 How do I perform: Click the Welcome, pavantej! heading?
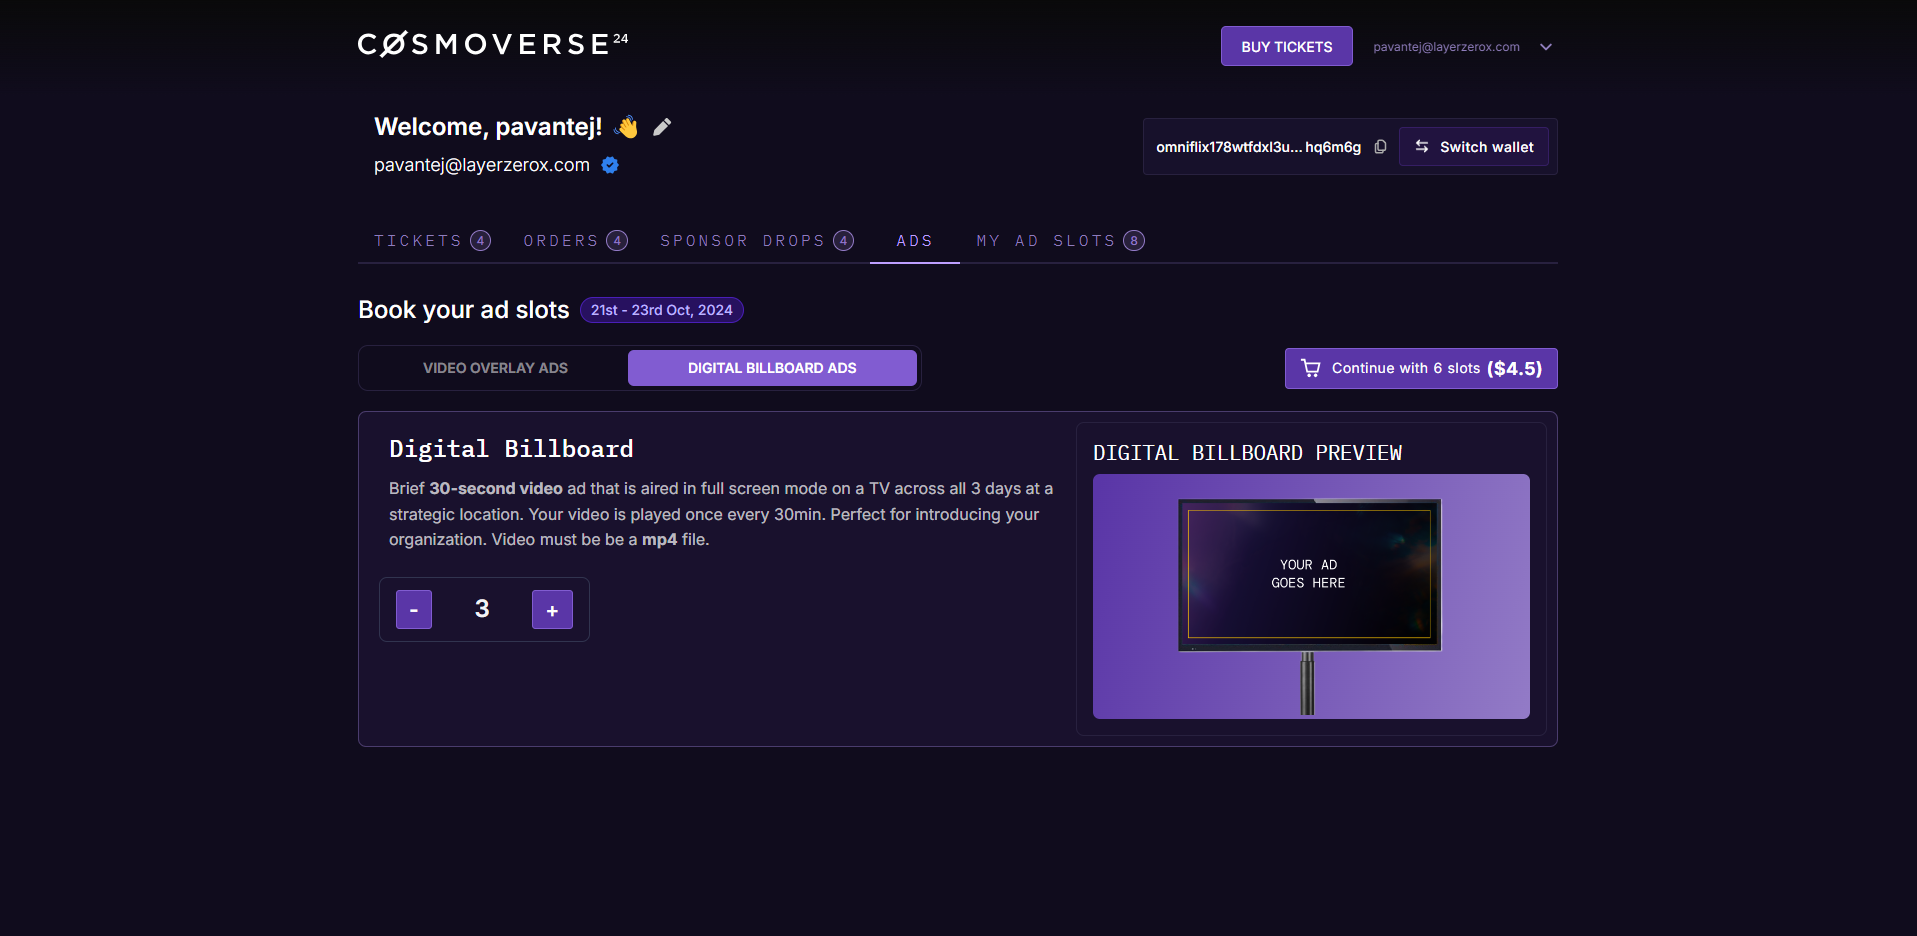click(x=488, y=127)
